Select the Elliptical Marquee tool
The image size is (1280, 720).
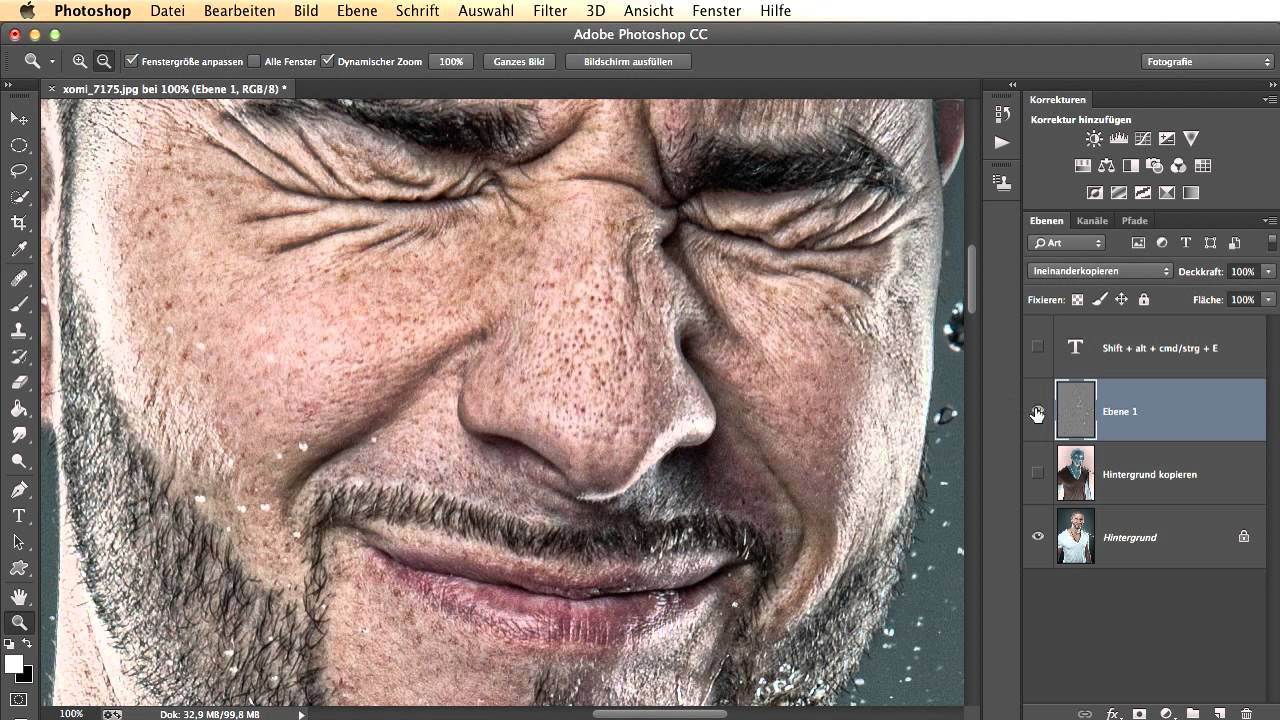point(18,145)
